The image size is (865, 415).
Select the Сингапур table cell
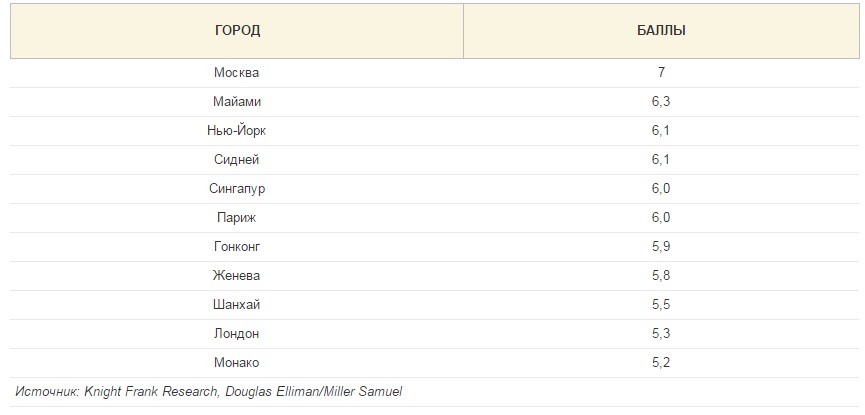pos(237,189)
